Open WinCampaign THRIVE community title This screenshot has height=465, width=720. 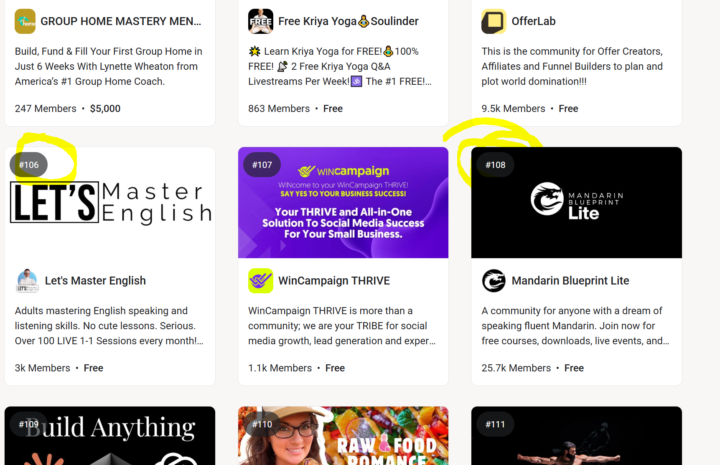click(x=334, y=280)
